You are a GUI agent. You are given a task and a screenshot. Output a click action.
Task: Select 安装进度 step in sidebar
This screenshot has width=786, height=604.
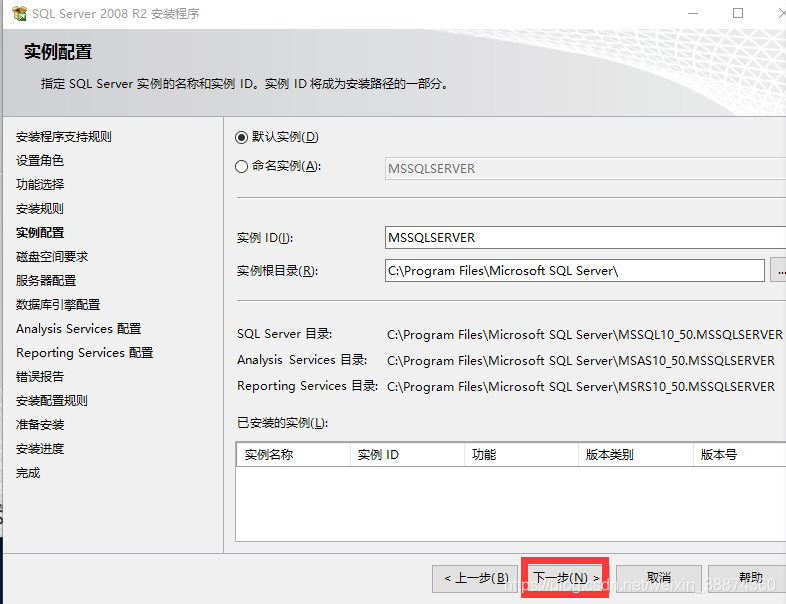pos(40,449)
